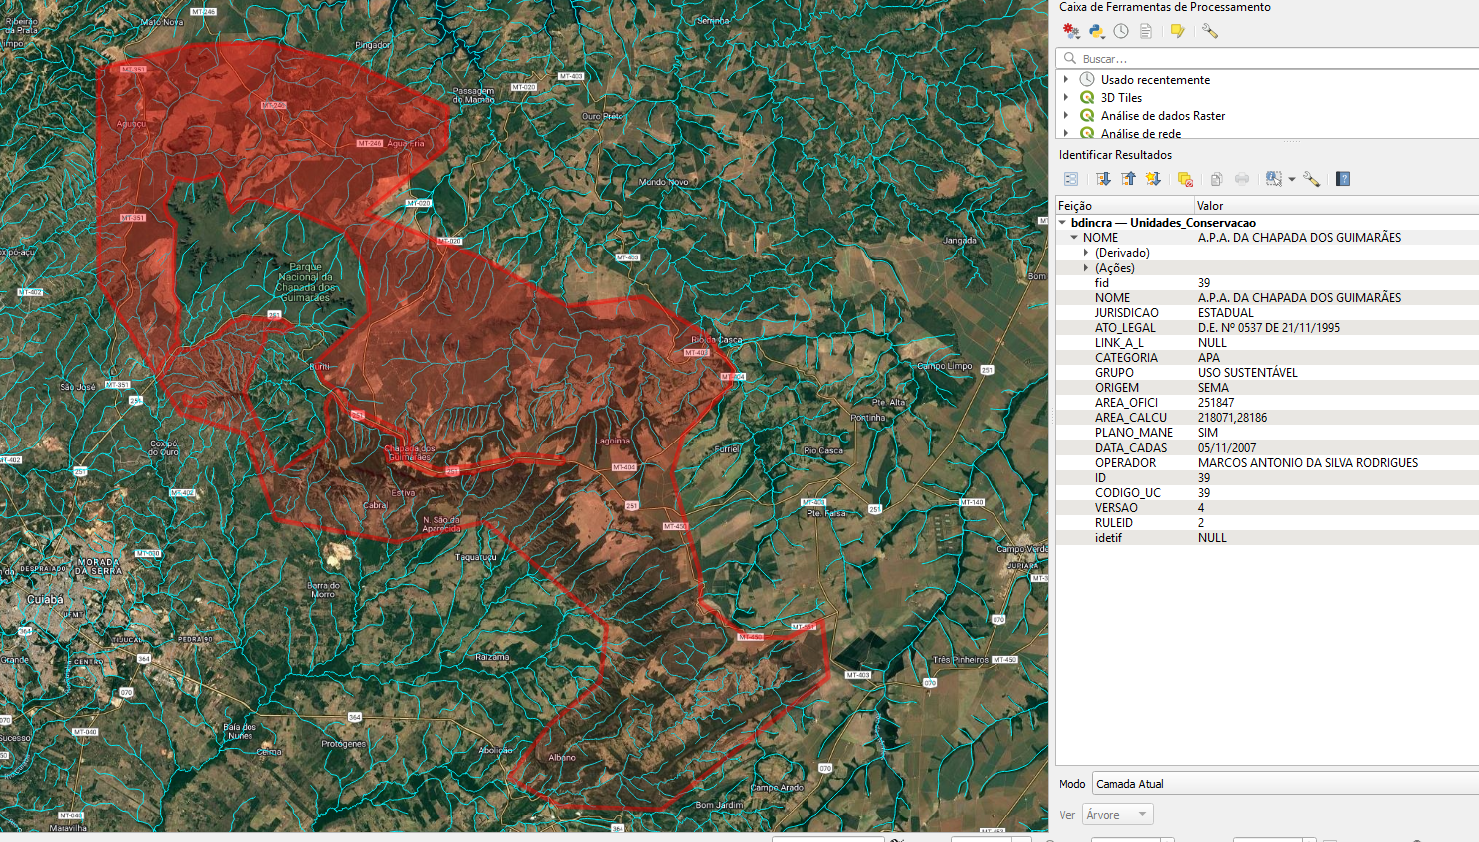Screen dimensions: 1479x842
Task: Toggle the auto-open form button
Action: pos(1071,179)
